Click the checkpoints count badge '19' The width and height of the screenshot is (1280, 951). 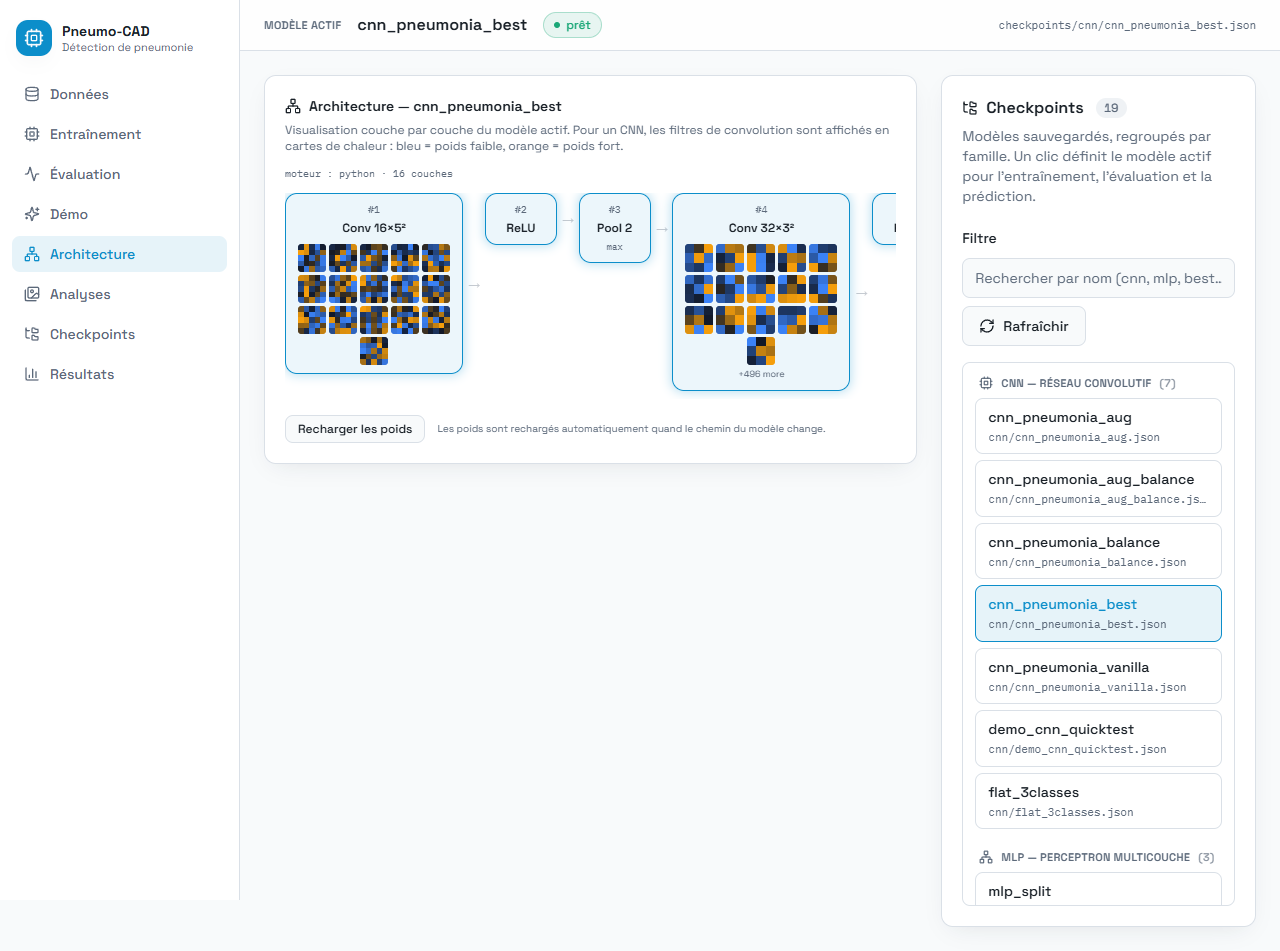[1111, 108]
